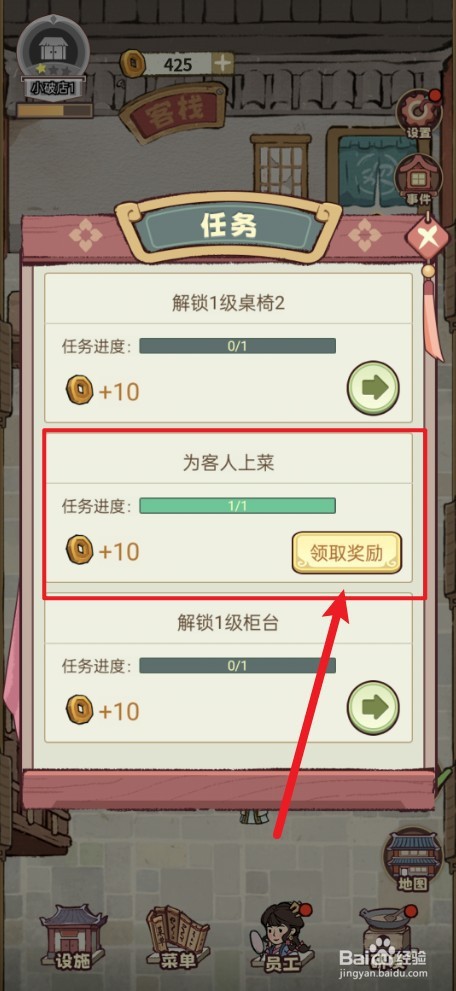Tap the 为客人上菜 progress bar showing 1/1

(237, 506)
